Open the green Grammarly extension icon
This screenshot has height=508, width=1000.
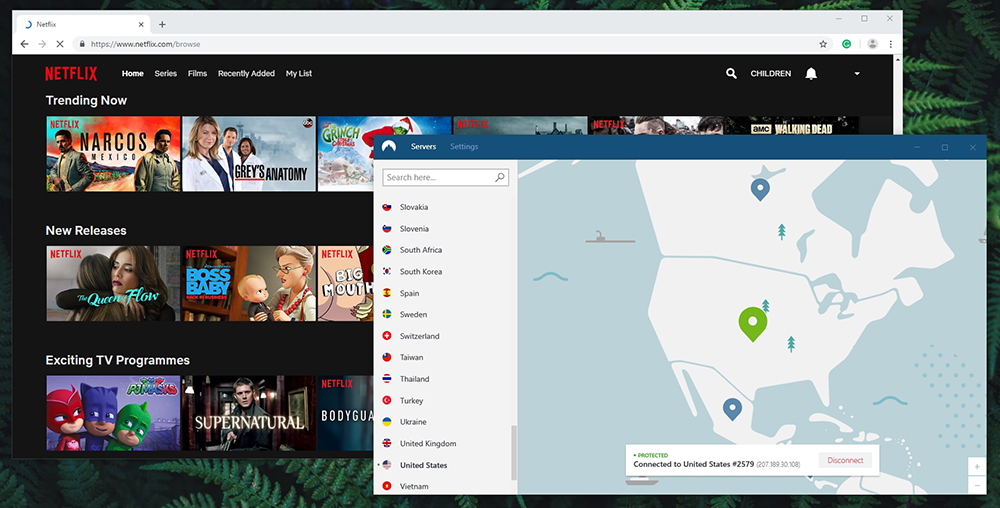coord(846,44)
